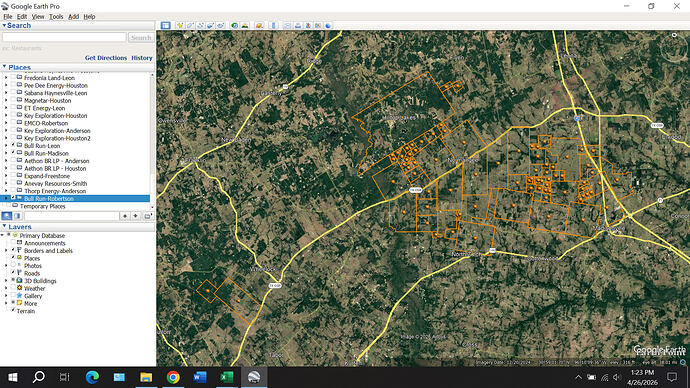
Task: Open the Edit menu
Action: click(x=22, y=16)
